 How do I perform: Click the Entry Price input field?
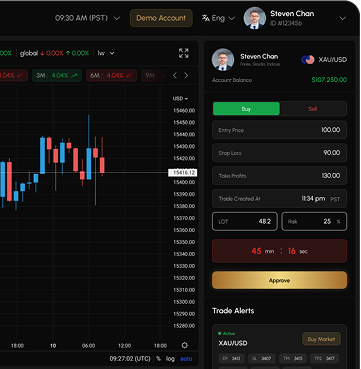[279, 130]
